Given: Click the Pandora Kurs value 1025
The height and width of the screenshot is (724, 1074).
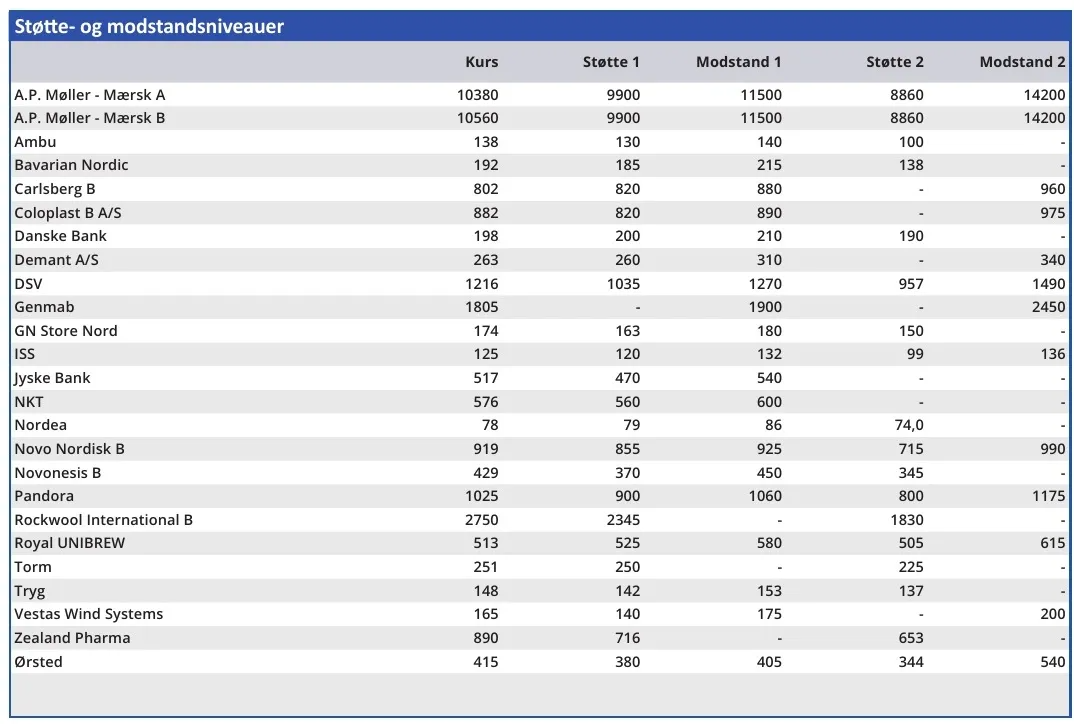Looking at the screenshot, I should [479, 496].
